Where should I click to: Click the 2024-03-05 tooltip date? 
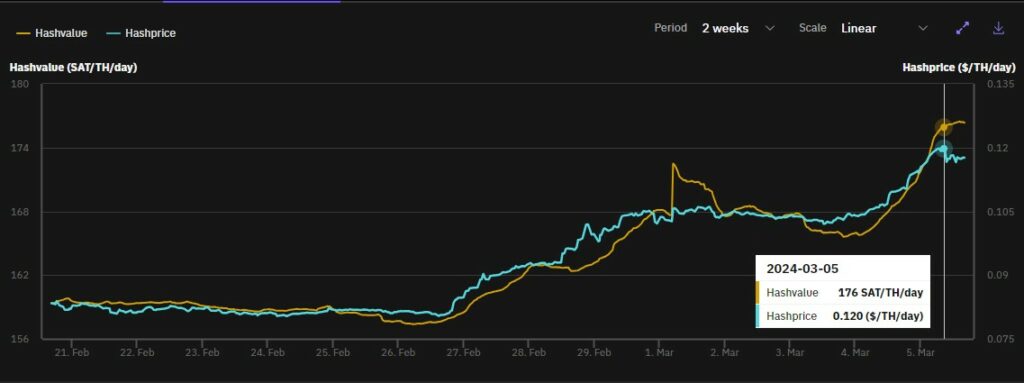(803, 269)
